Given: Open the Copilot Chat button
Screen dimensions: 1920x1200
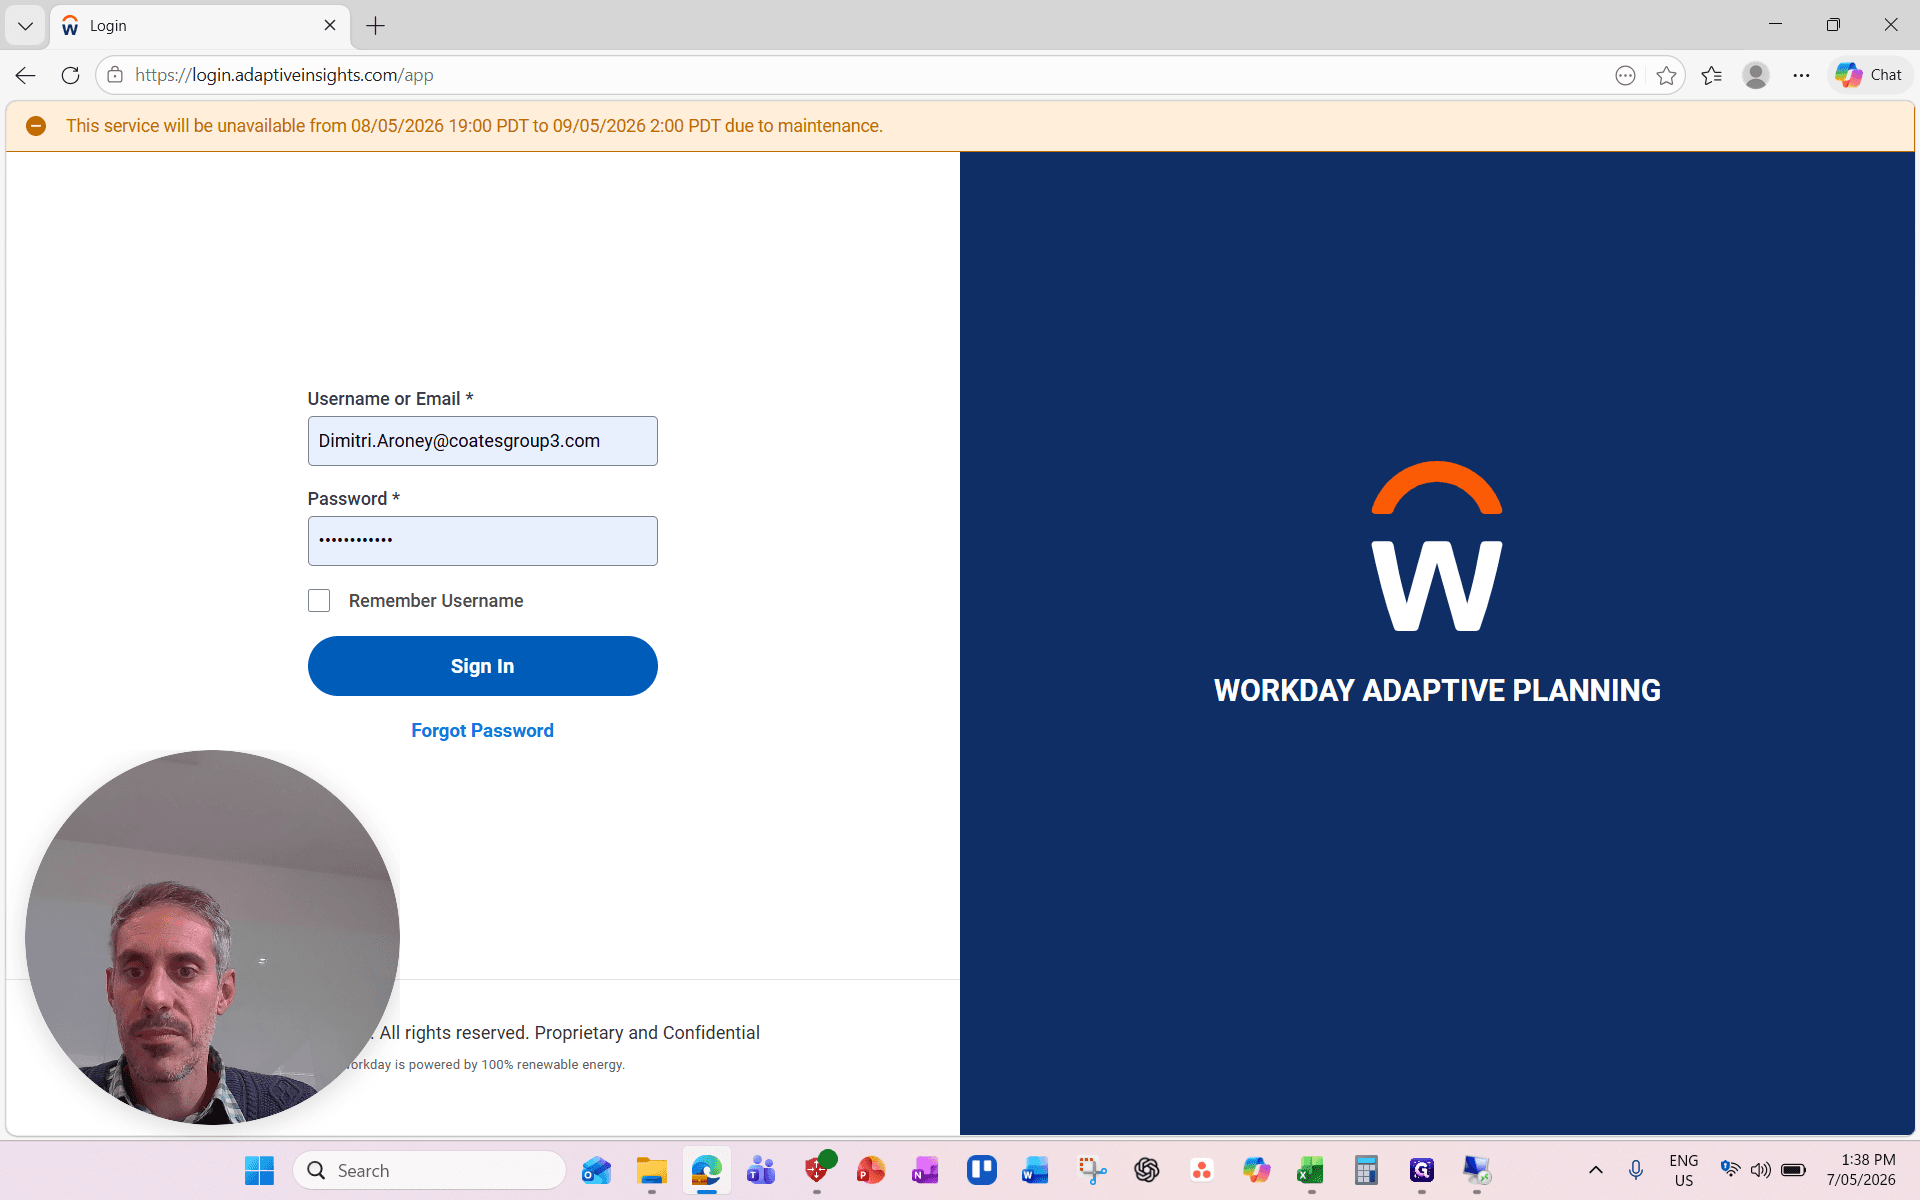Looking at the screenshot, I should click(1869, 75).
